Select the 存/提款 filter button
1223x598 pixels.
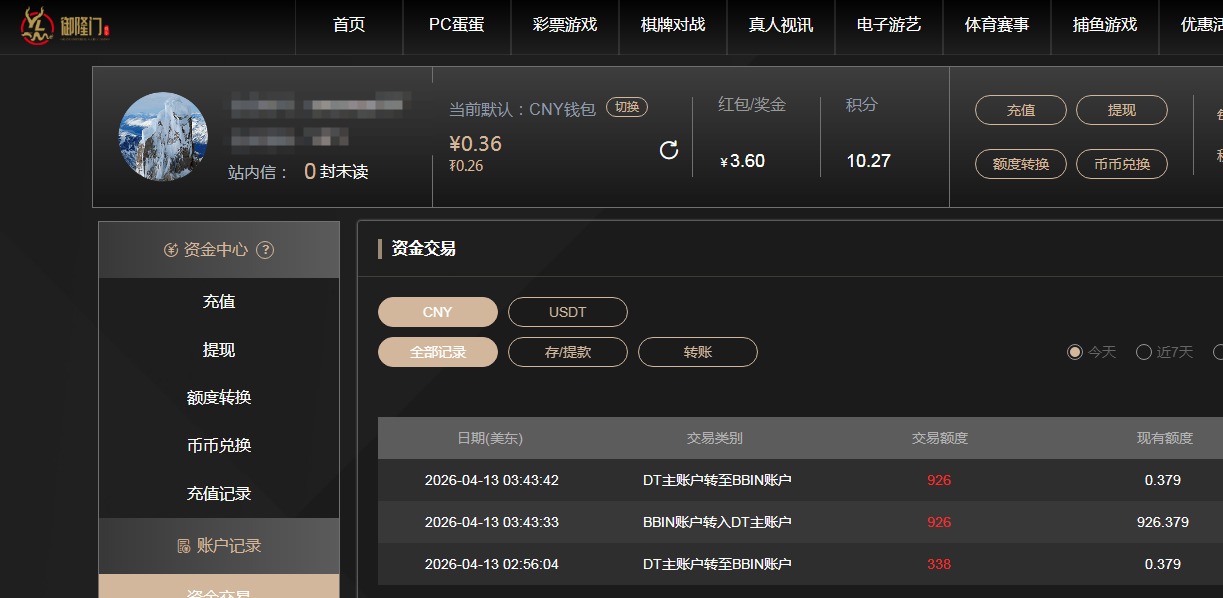click(567, 352)
